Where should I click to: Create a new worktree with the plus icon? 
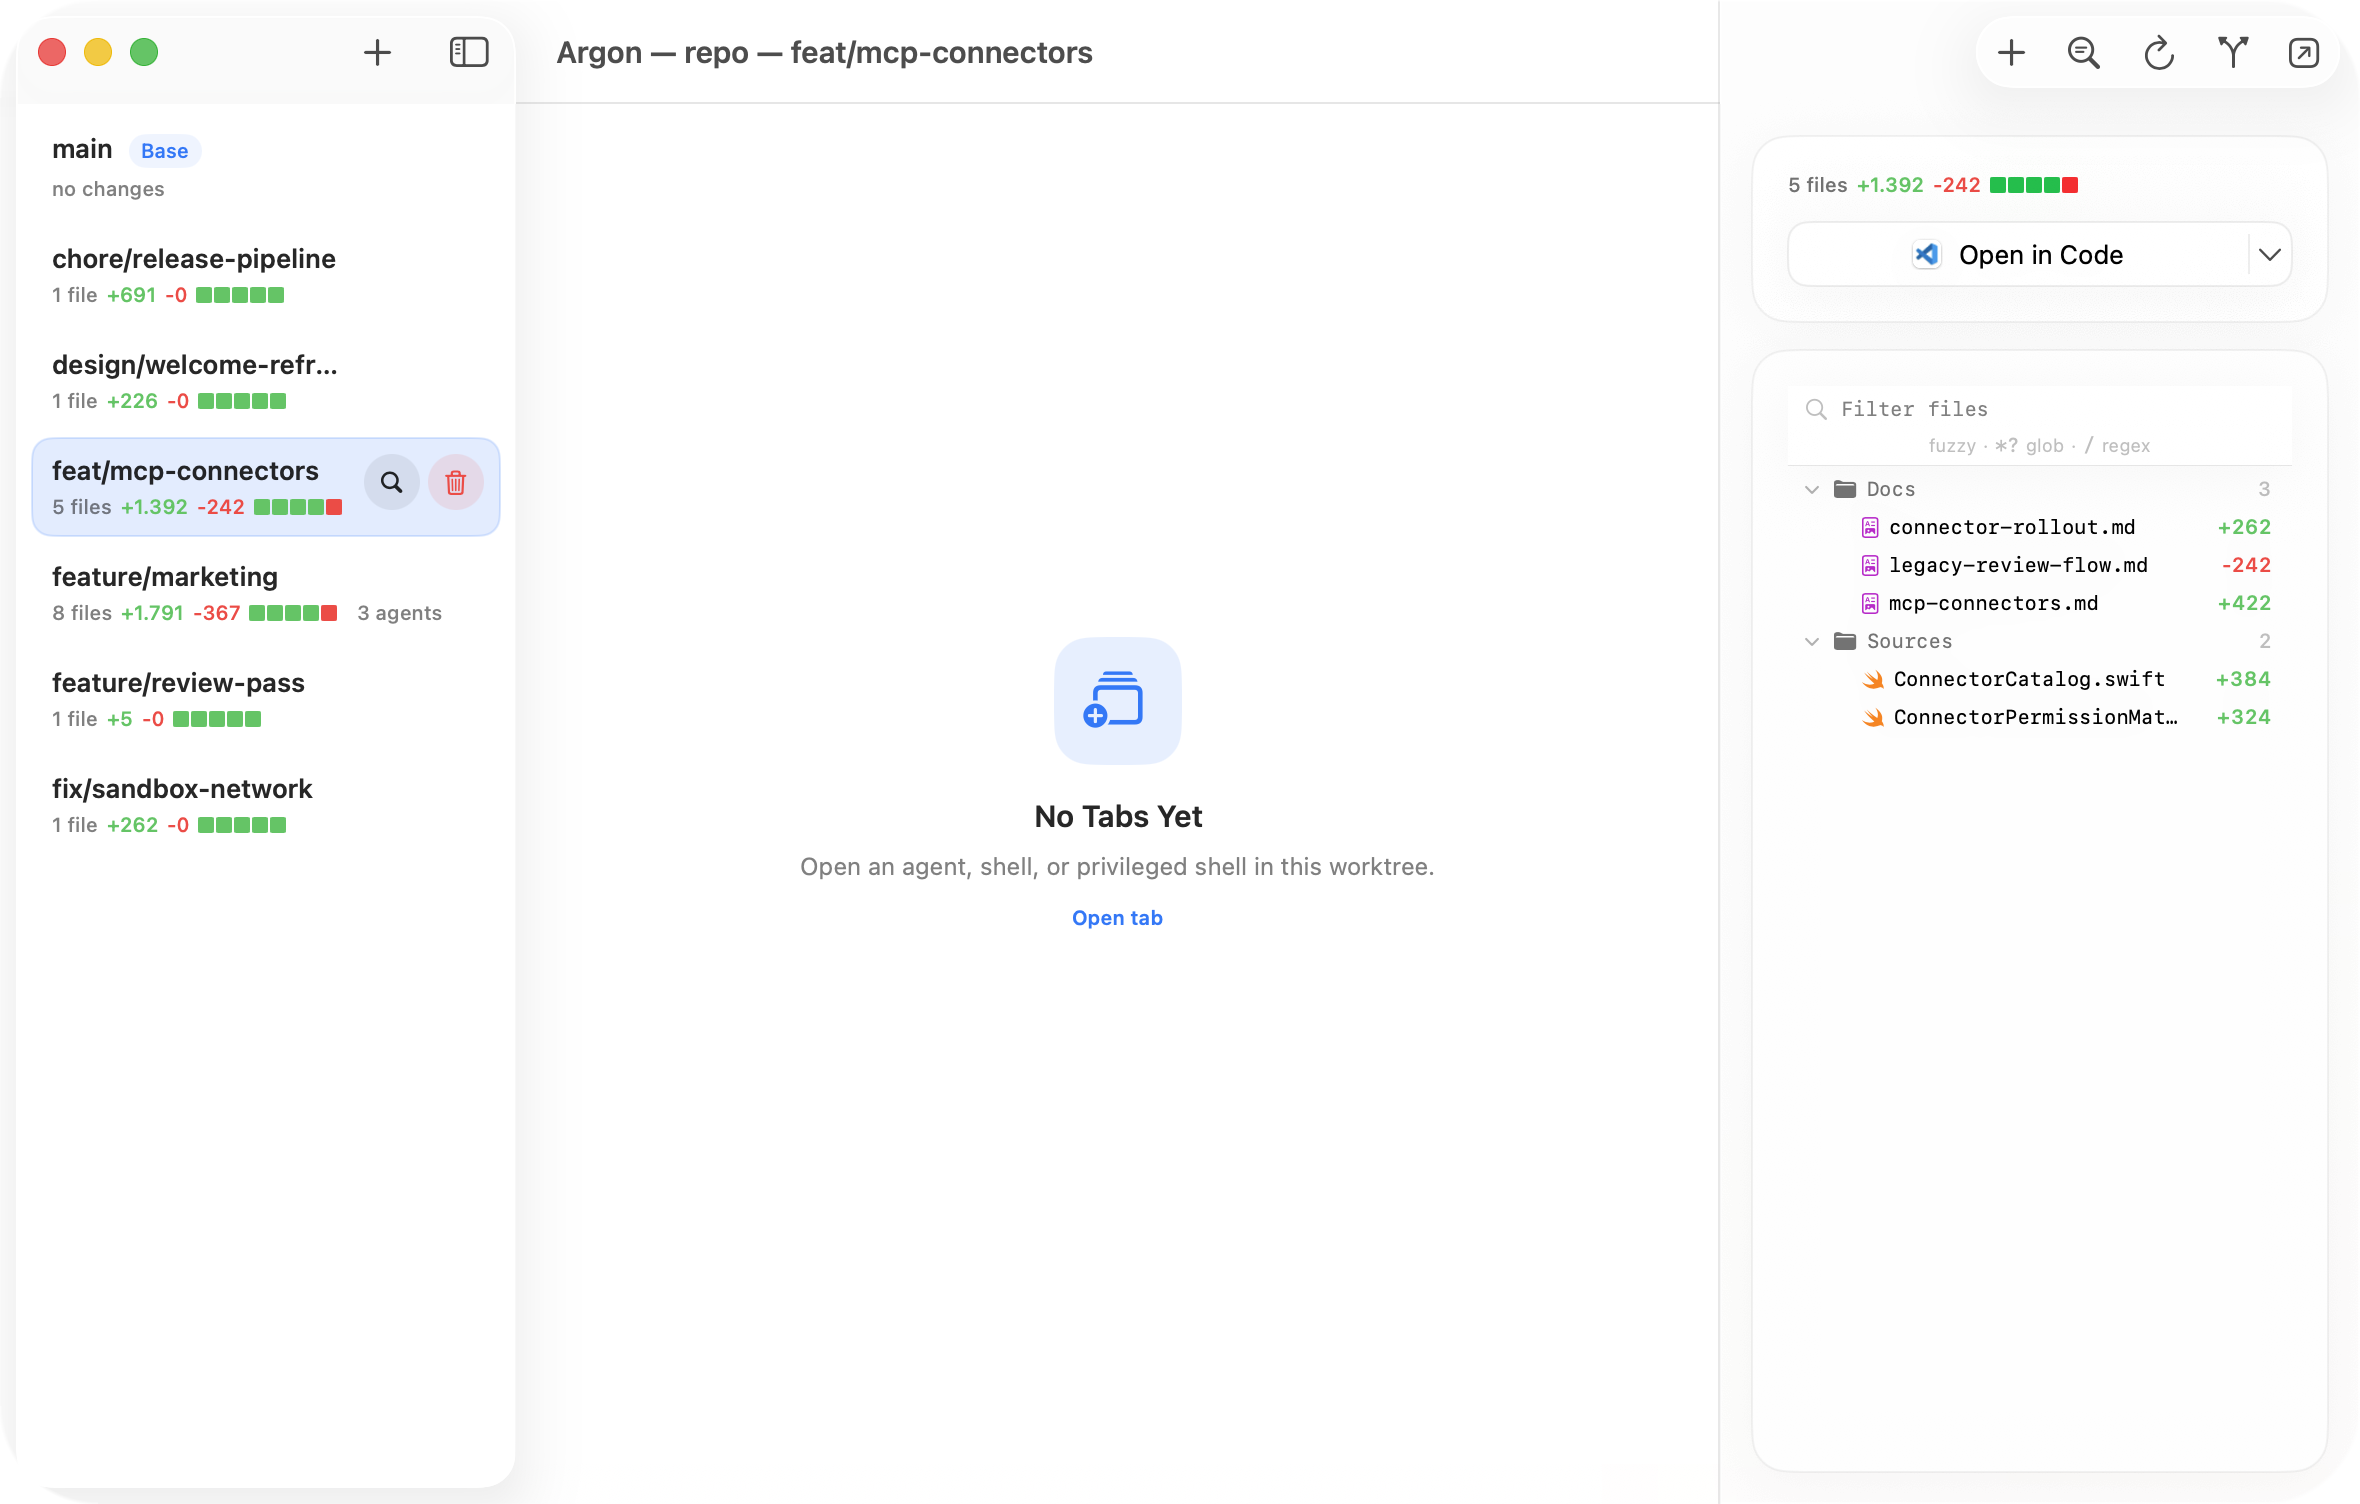coord(378,52)
